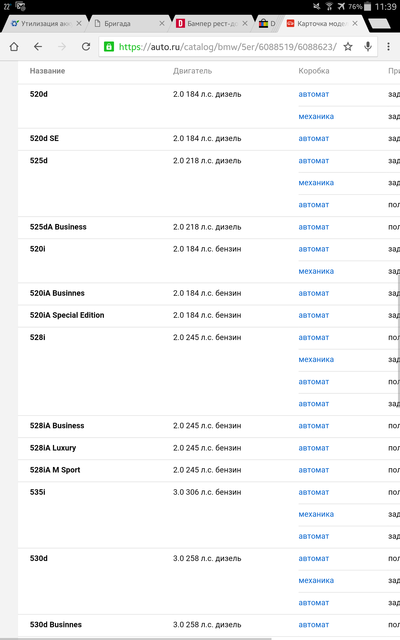Open механика link for 520d
Screen dimensions: 400x640
(x=316, y=116)
